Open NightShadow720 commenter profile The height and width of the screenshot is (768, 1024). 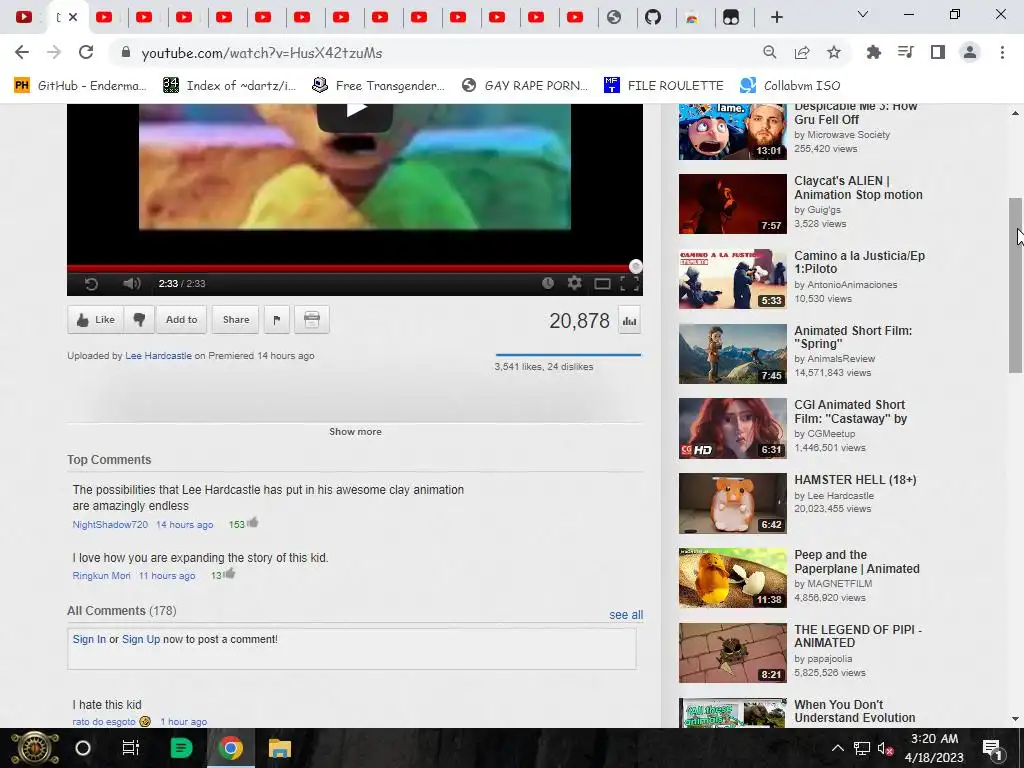click(x=110, y=524)
